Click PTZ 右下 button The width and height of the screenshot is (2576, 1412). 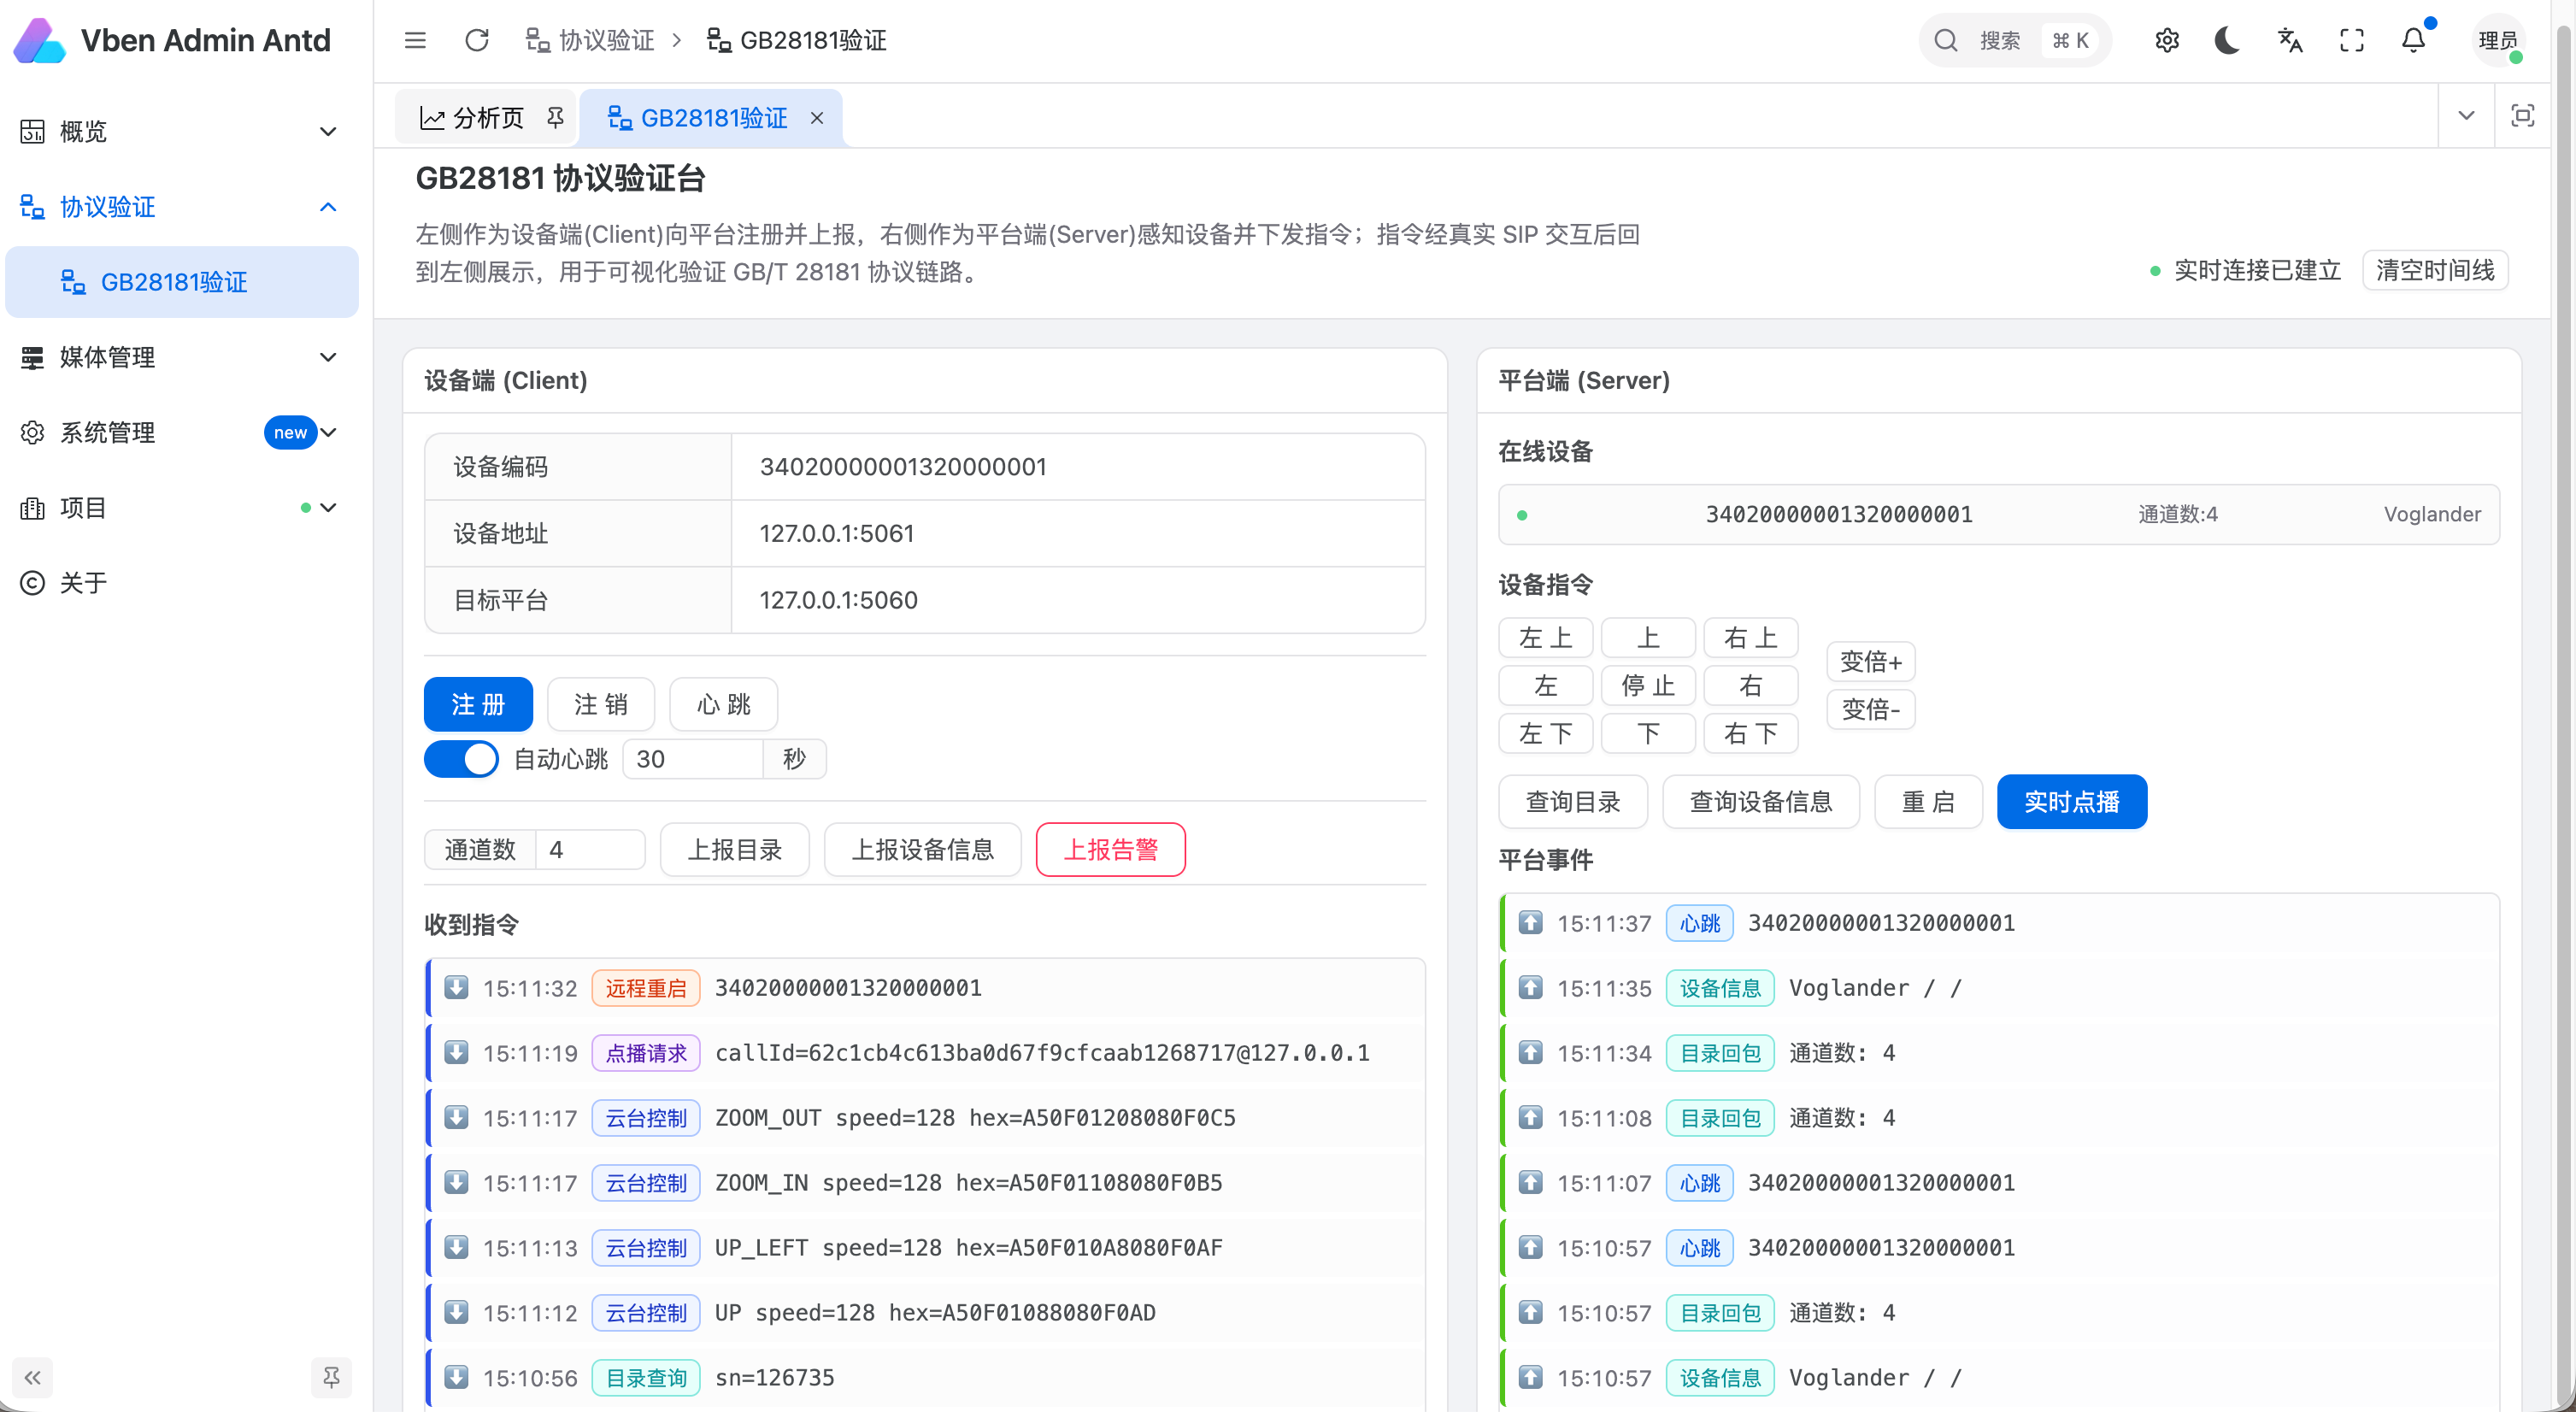[x=1751, y=733]
